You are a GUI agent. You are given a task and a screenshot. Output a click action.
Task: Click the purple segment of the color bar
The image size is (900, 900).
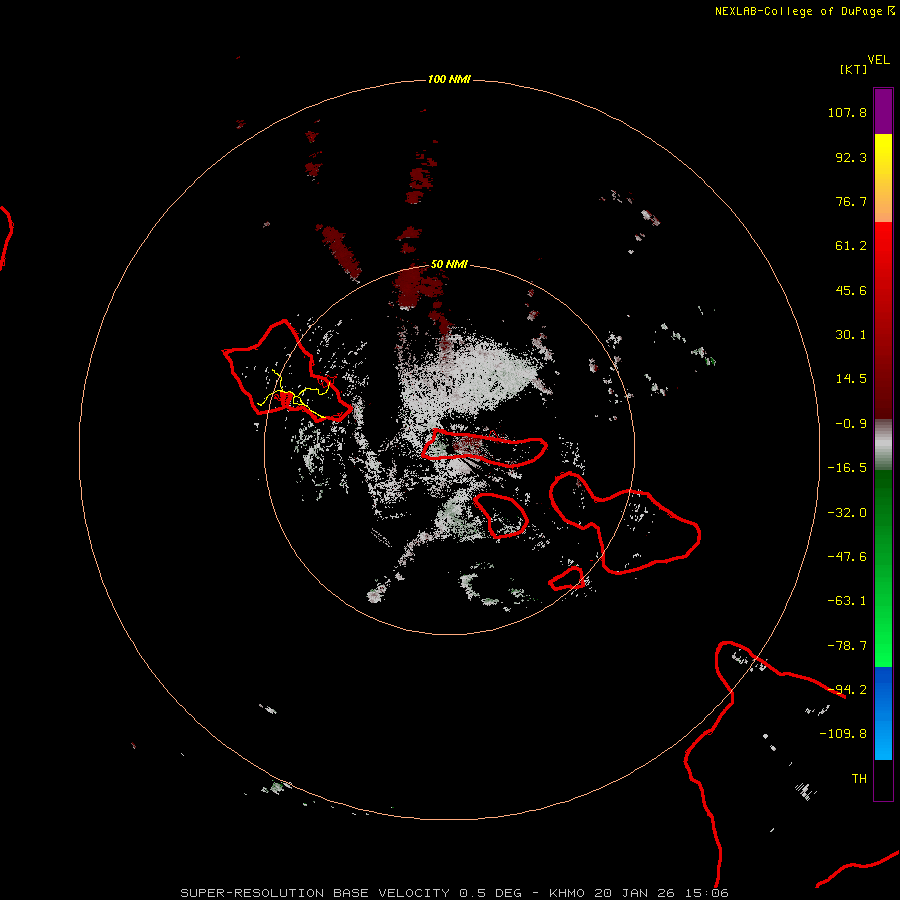click(883, 111)
